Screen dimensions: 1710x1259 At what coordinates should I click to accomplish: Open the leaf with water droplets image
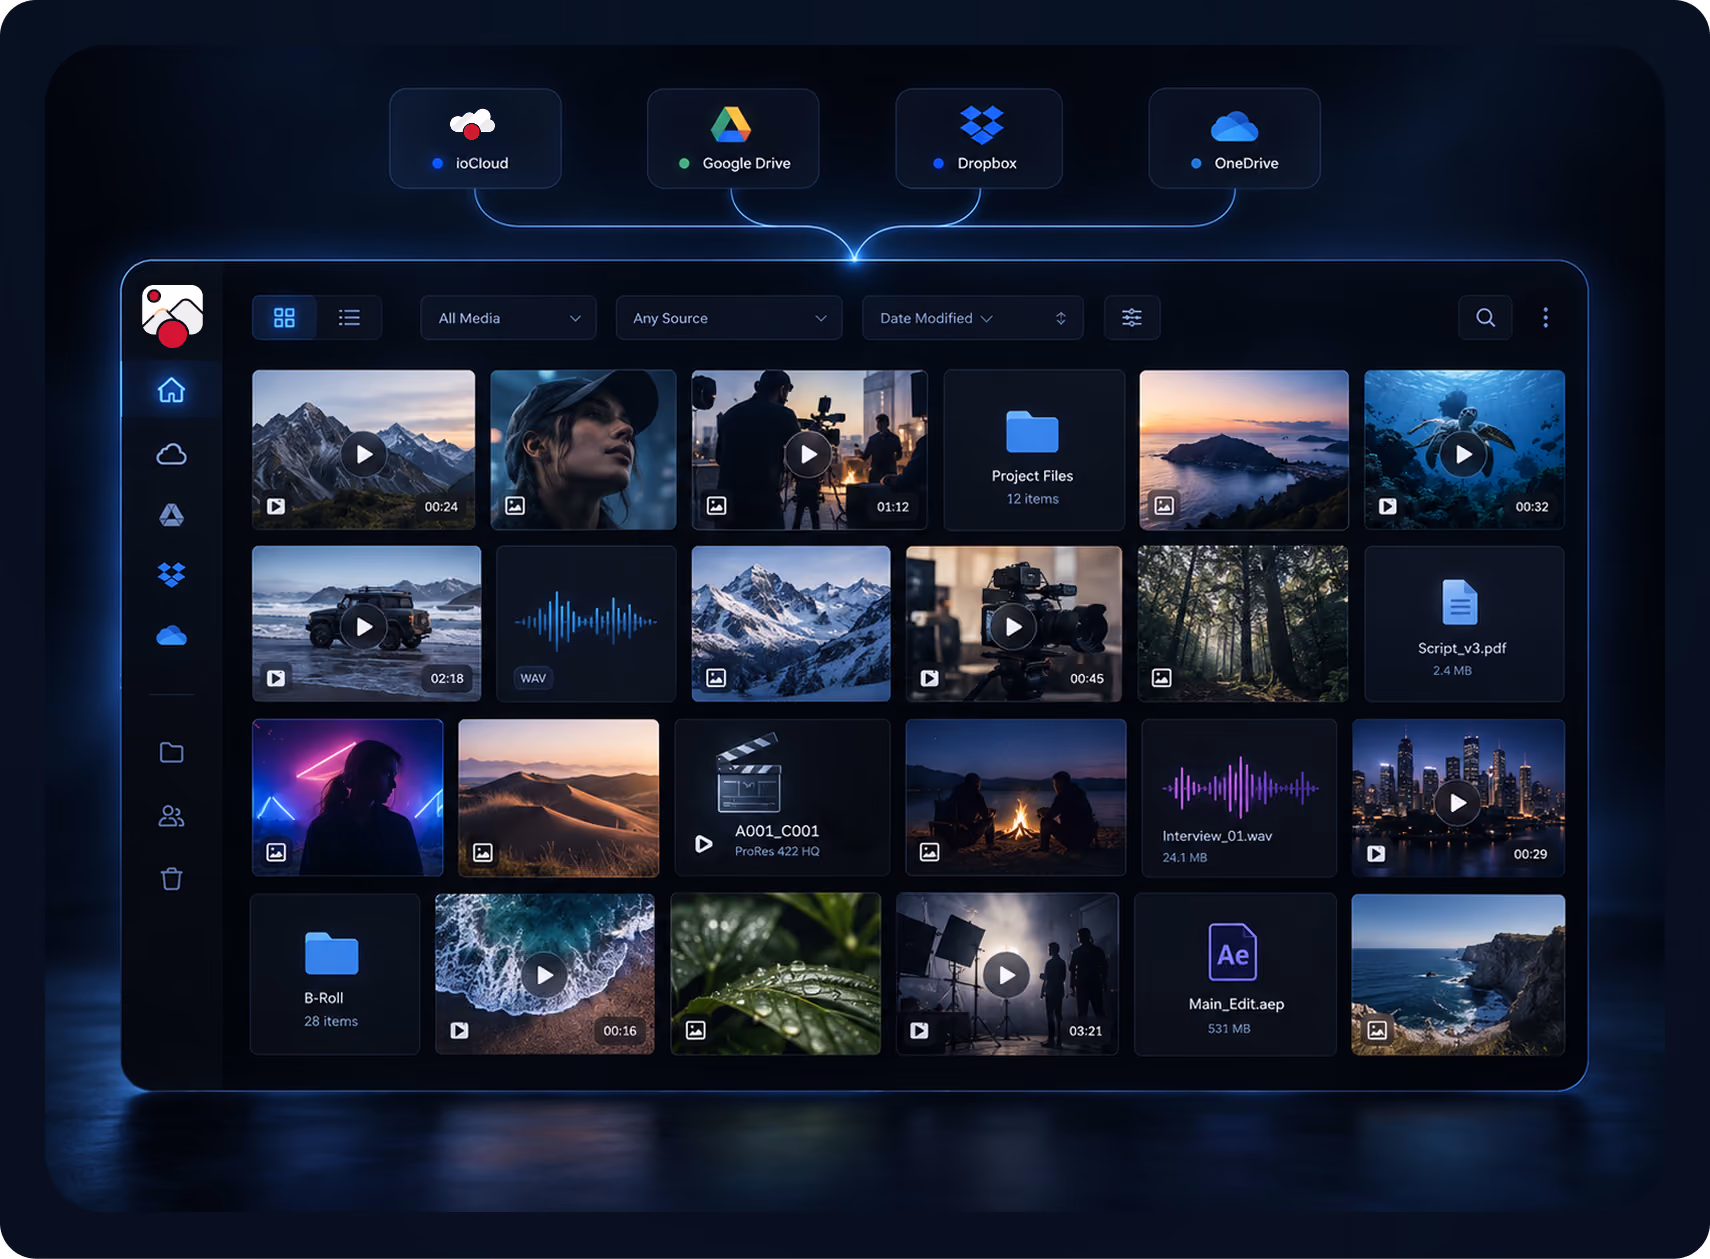pos(776,974)
